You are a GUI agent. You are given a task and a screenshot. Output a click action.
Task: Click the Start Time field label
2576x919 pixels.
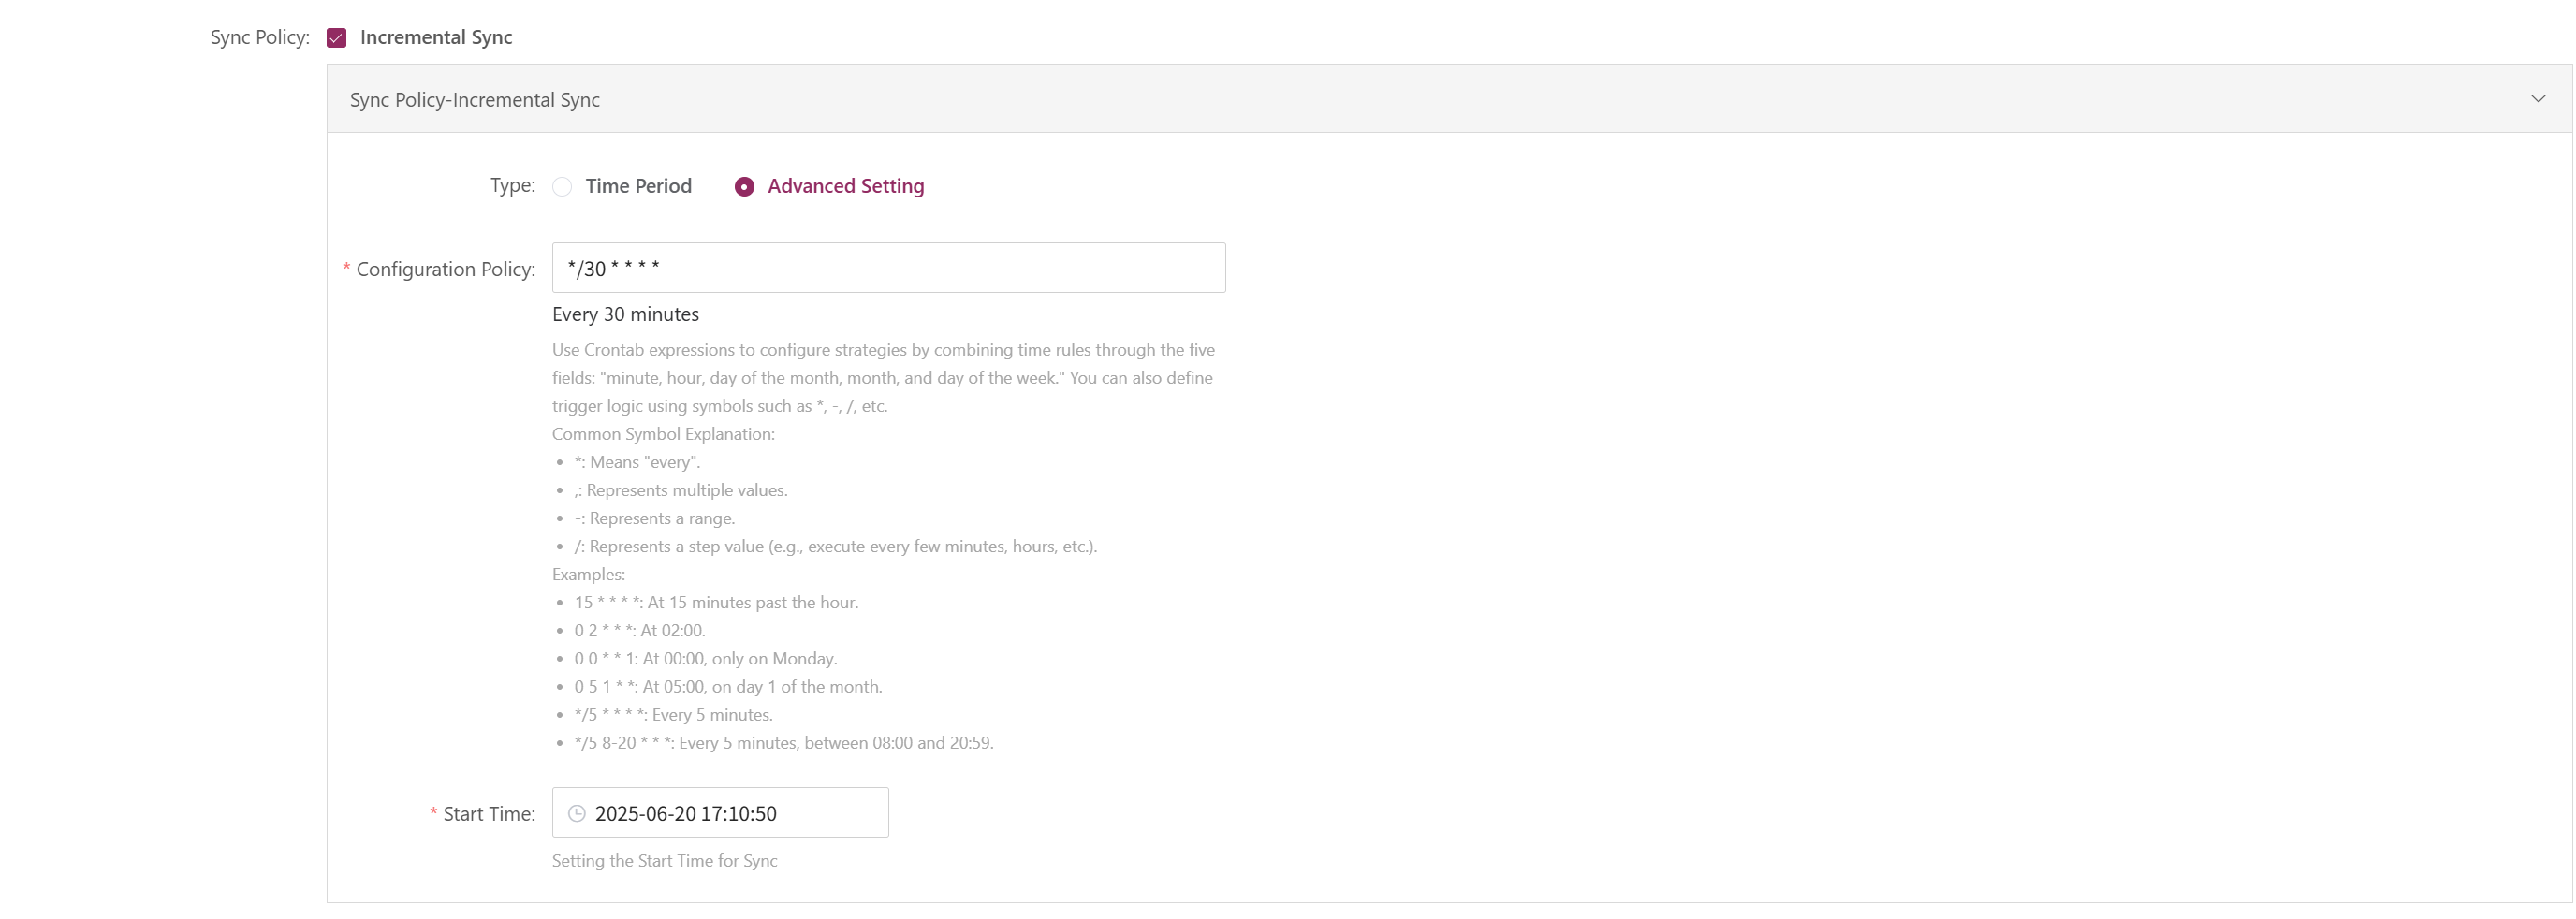[x=489, y=814]
